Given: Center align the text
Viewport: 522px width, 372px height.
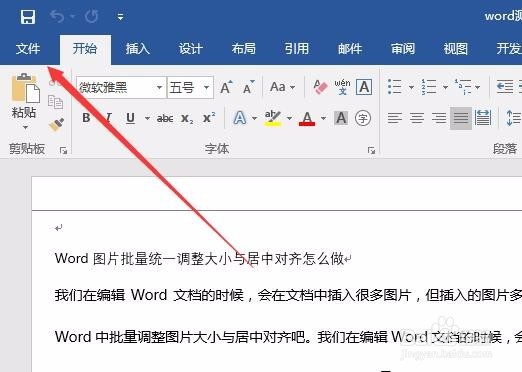Looking at the screenshot, I should 417,118.
